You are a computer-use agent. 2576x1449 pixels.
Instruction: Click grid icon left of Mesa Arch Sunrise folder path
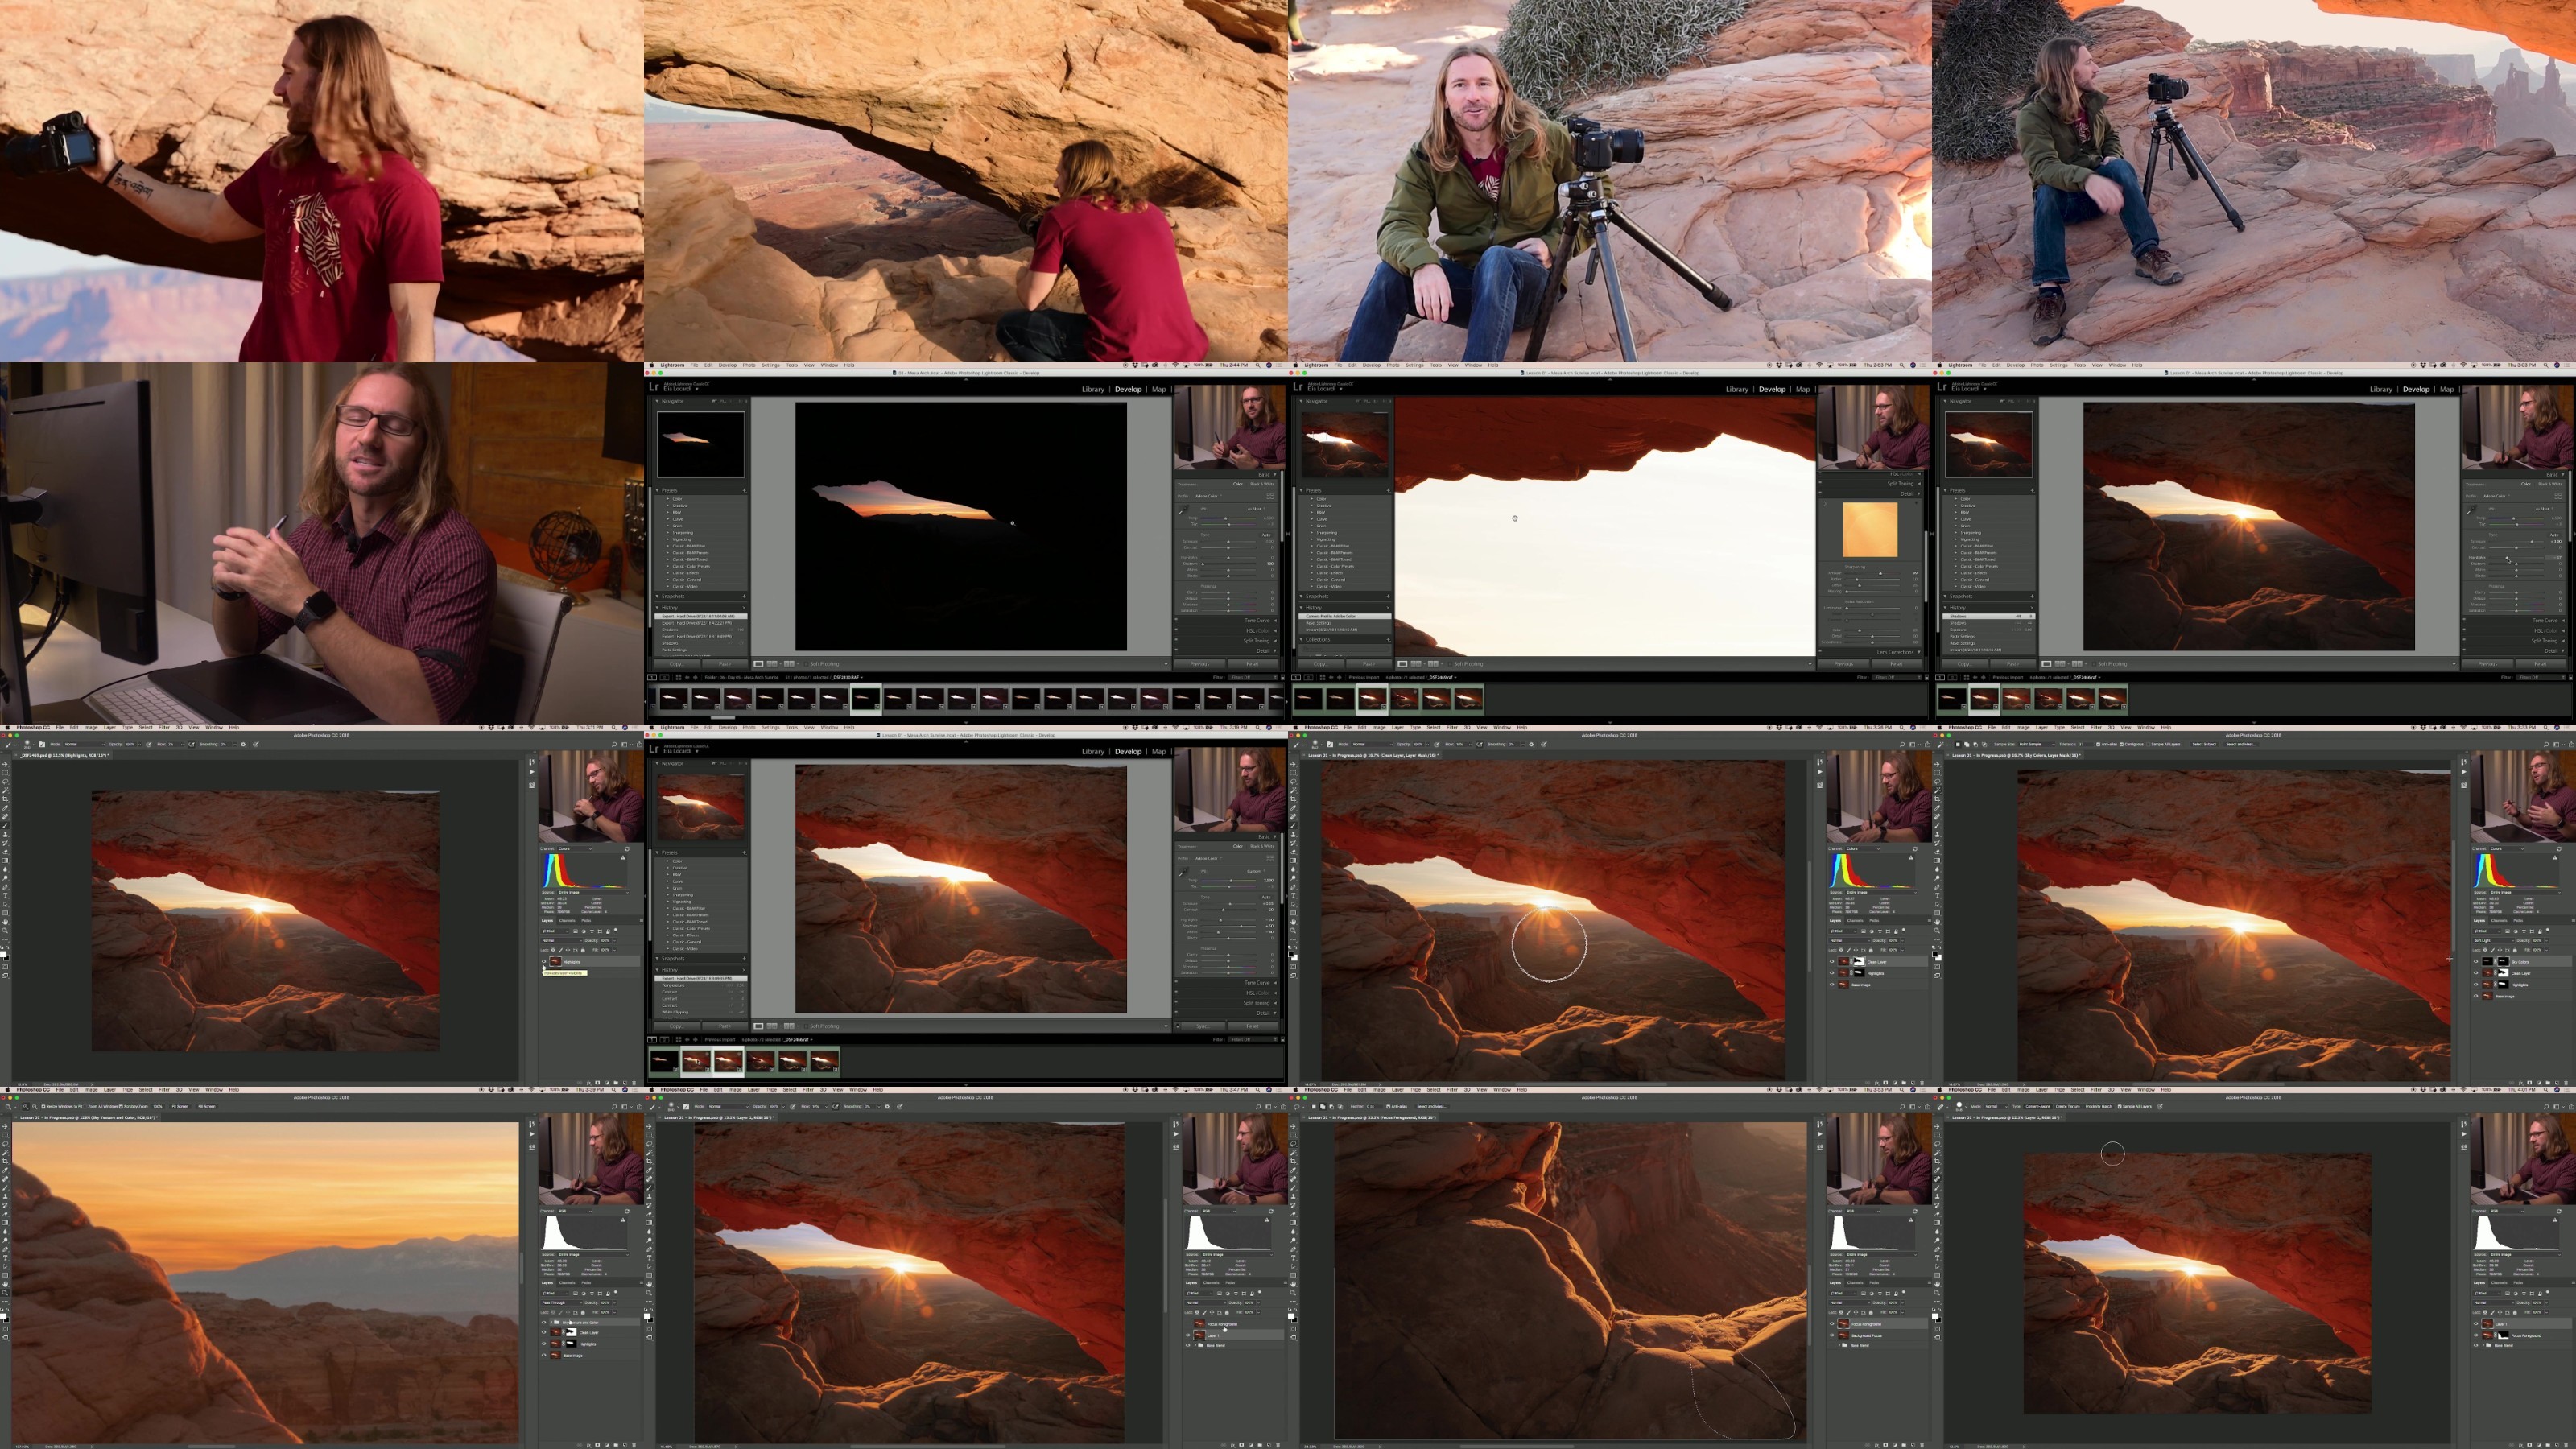click(x=679, y=677)
